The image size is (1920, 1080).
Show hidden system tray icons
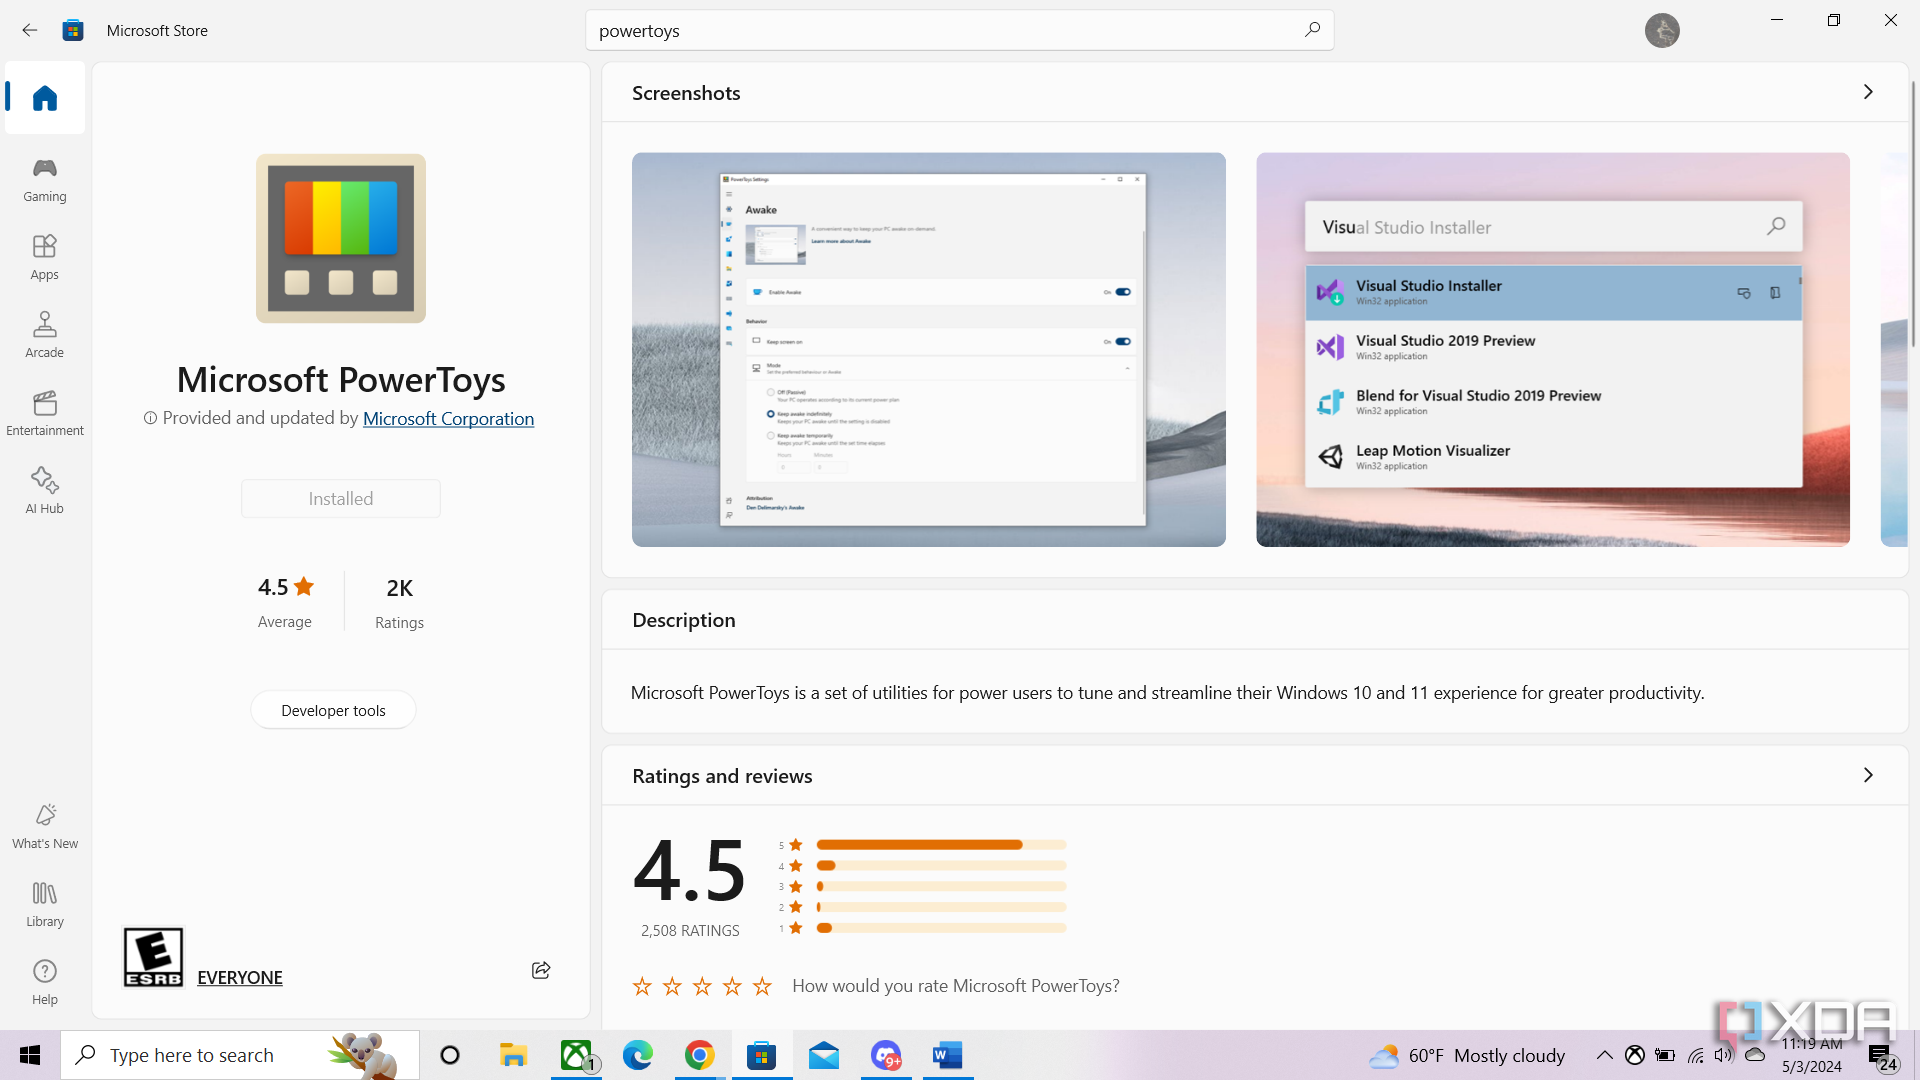click(1604, 1055)
